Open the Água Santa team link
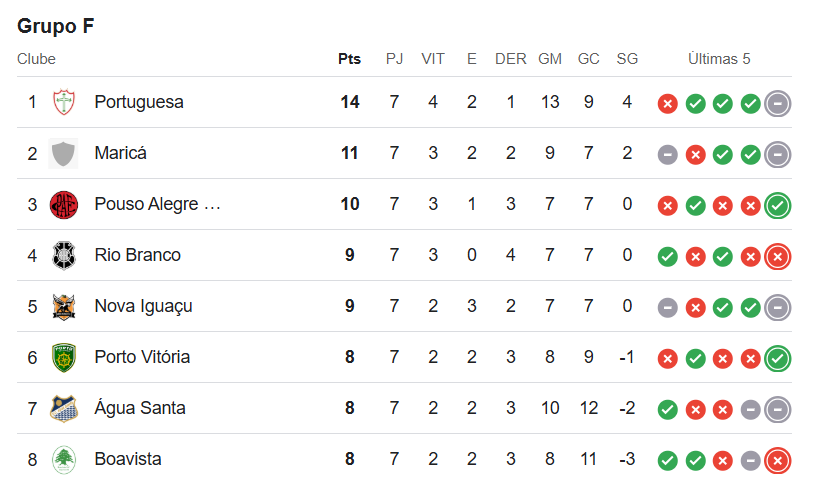Screen dimensions: 815x492 pyautogui.click(x=140, y=408)
